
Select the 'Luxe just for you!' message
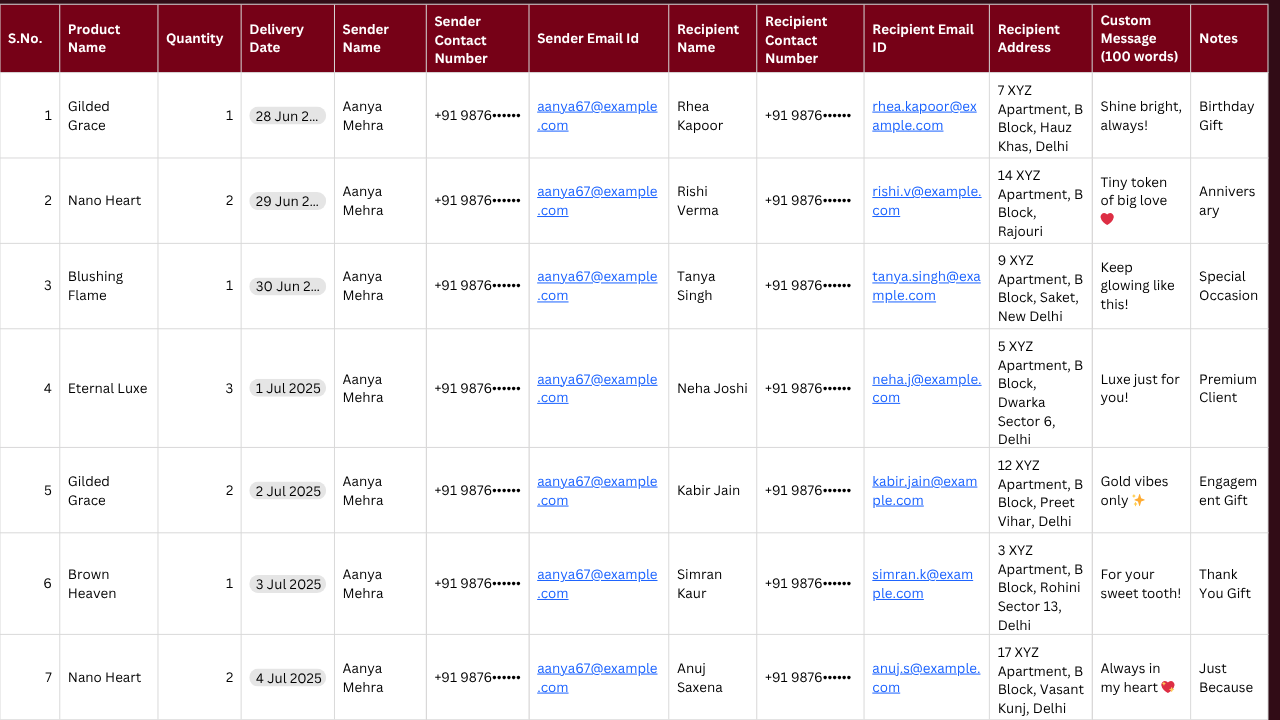click(1141, 388)
